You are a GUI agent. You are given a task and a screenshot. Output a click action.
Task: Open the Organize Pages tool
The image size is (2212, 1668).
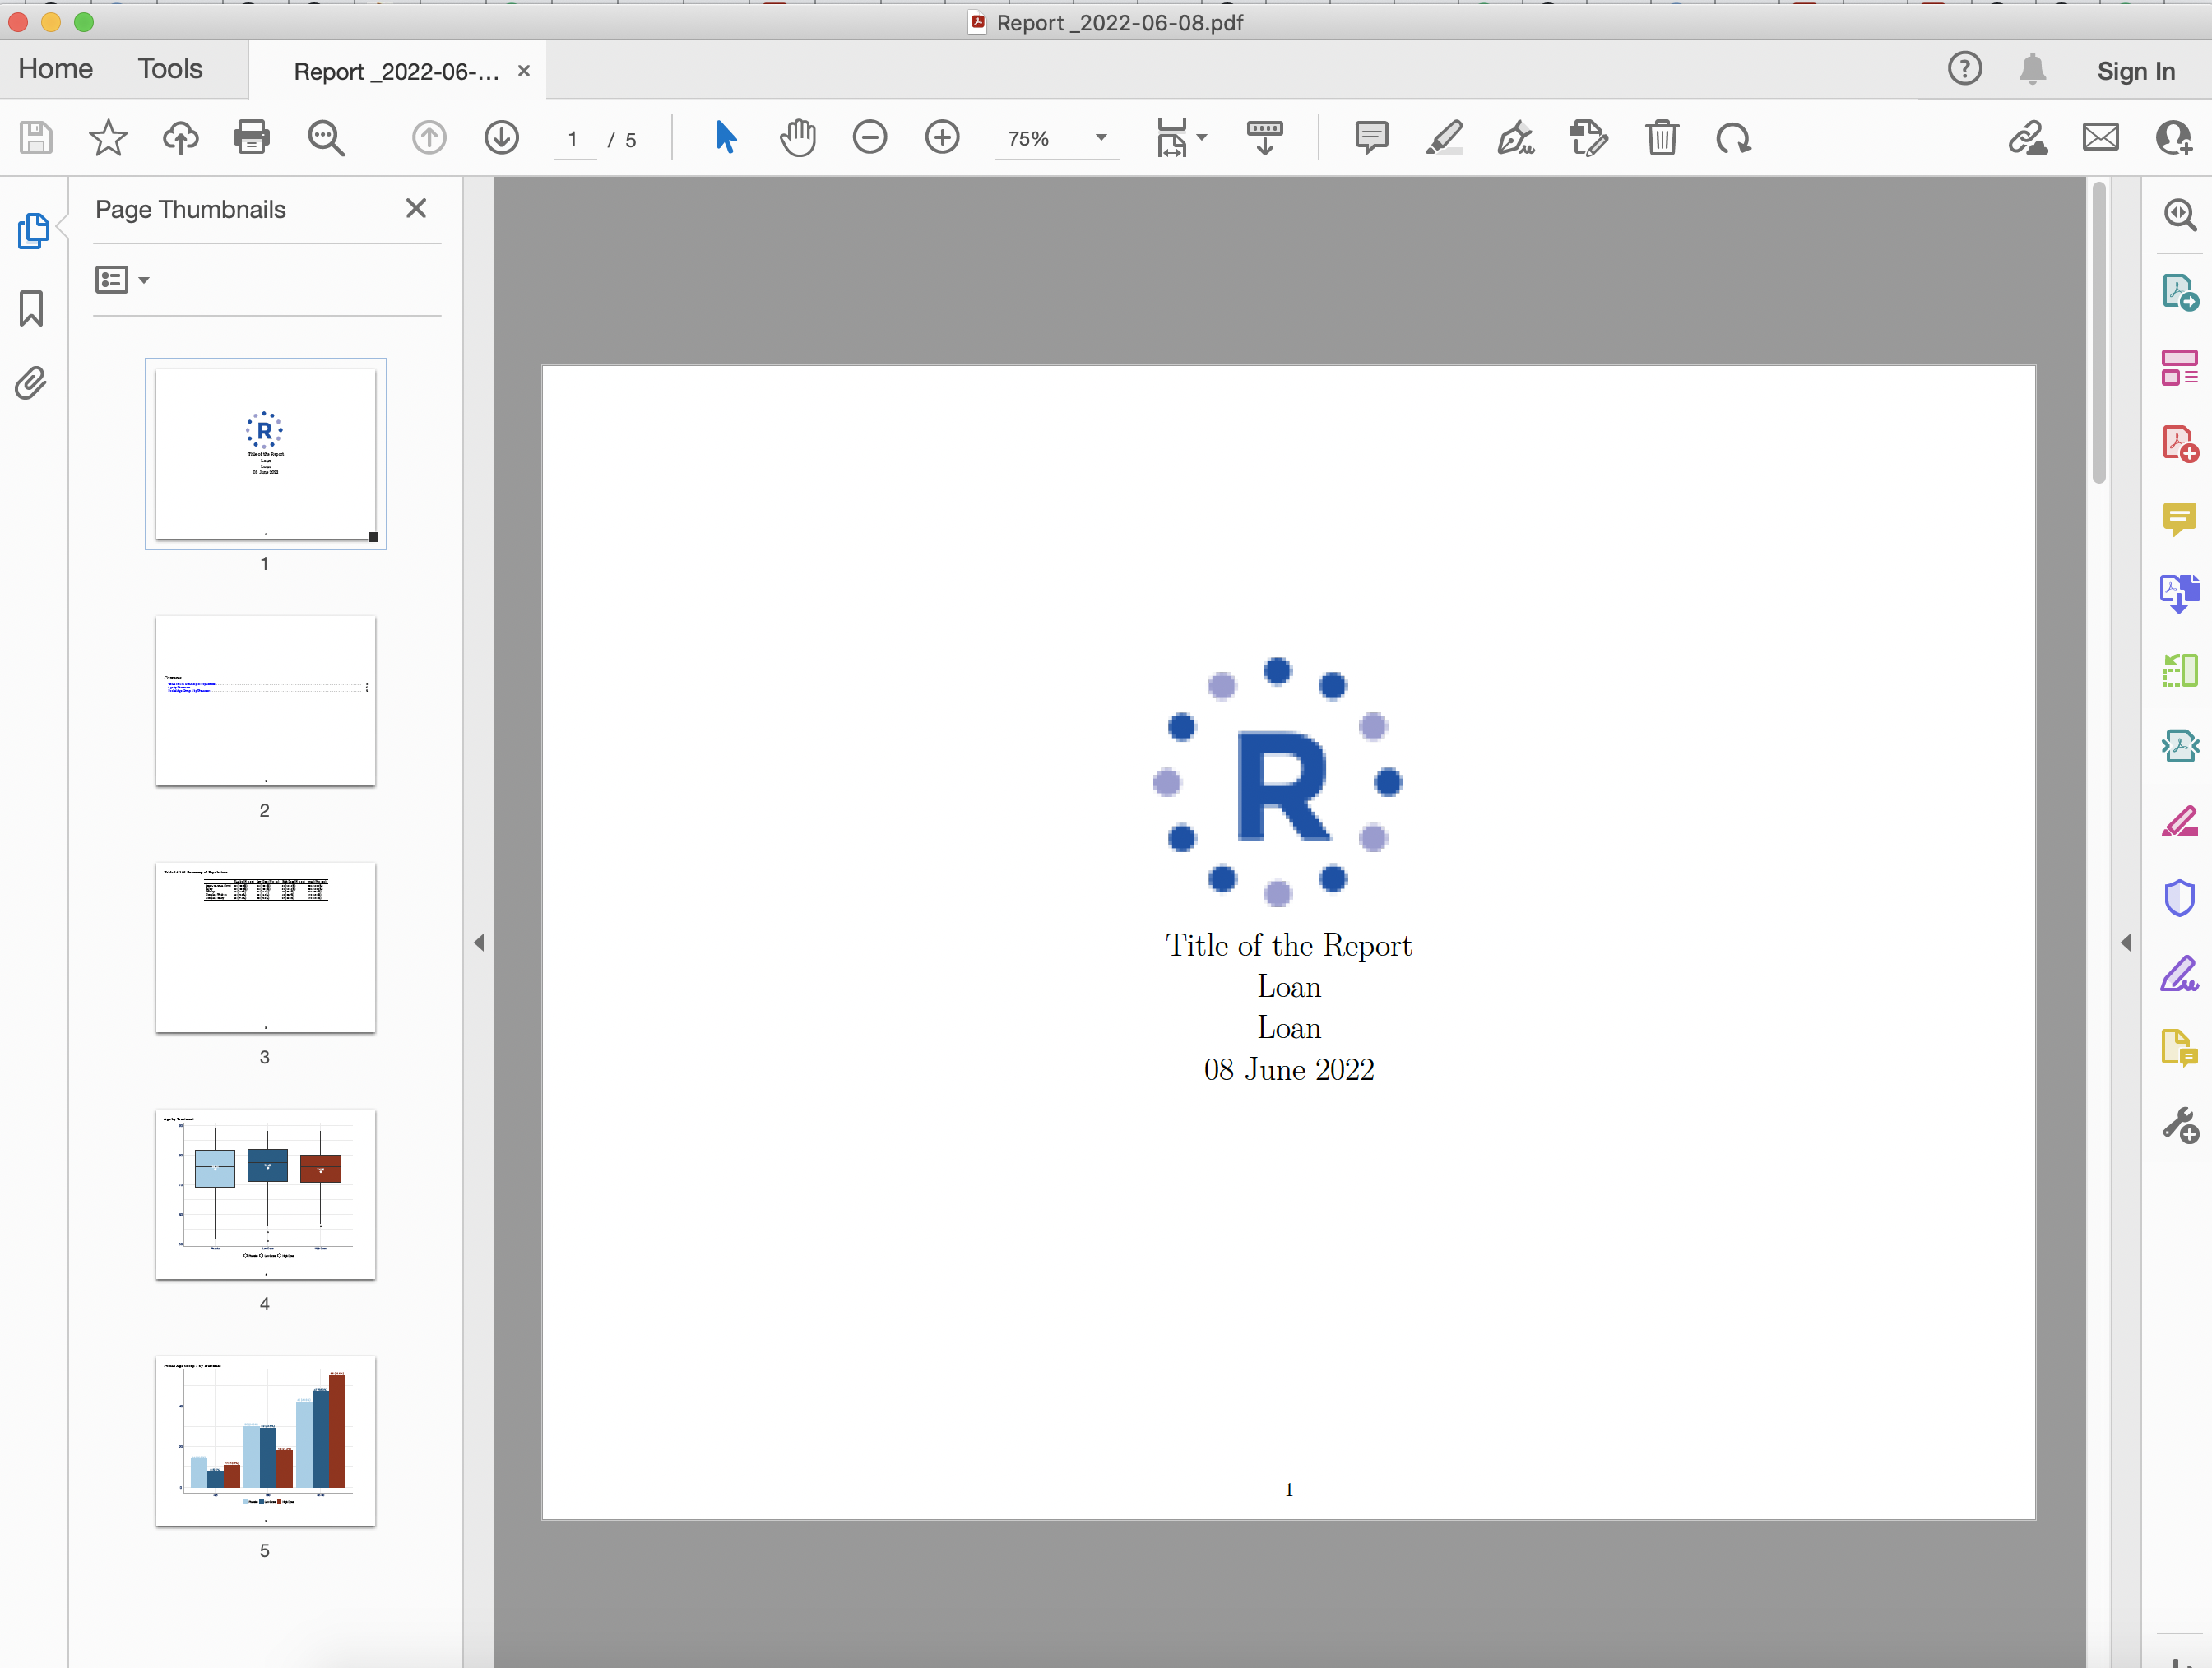pyautogui.click(x=2180, y=670)
